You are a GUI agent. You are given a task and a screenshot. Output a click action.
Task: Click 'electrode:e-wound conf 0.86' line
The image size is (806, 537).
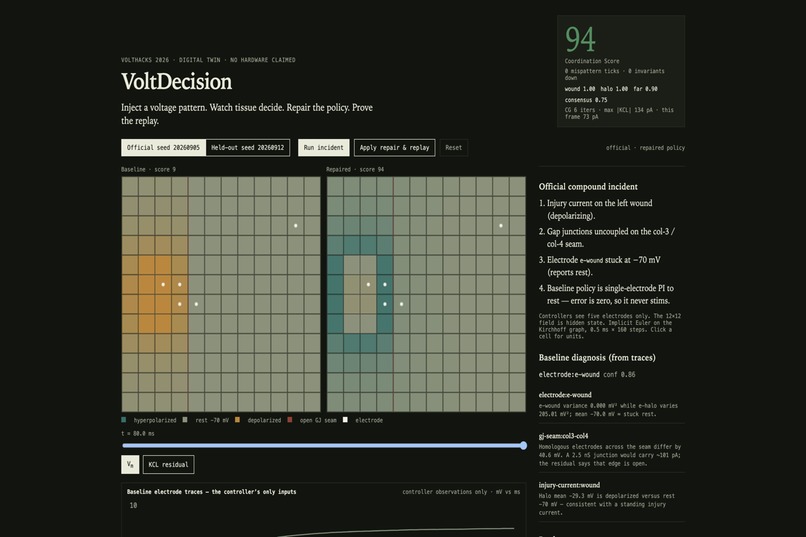[587, 375]
